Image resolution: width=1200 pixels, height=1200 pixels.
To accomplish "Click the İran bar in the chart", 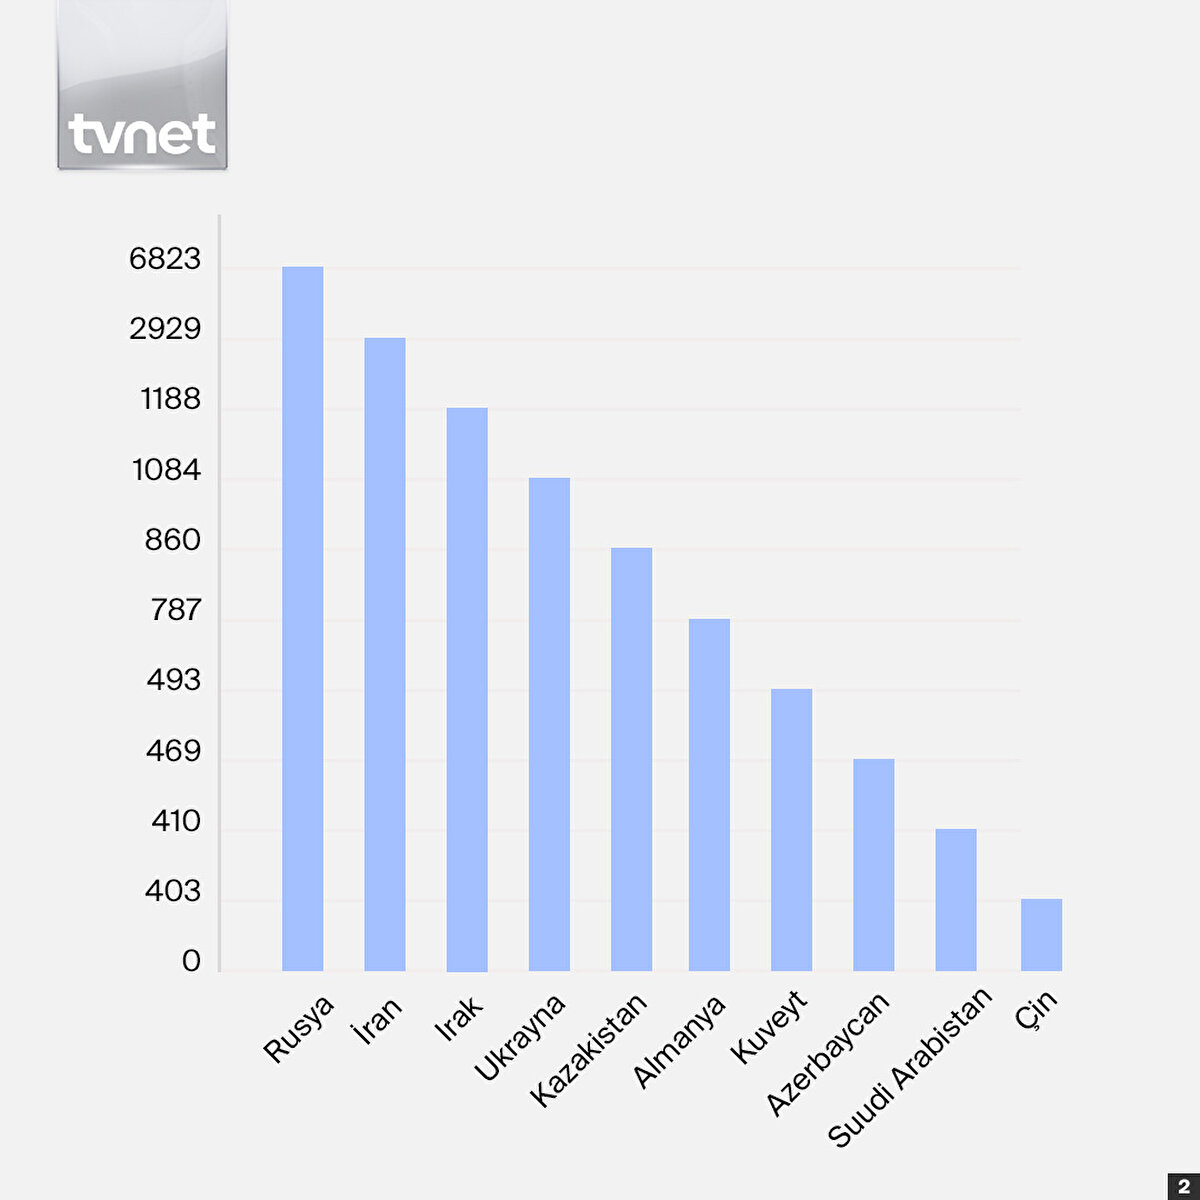I will pos(385,654).
